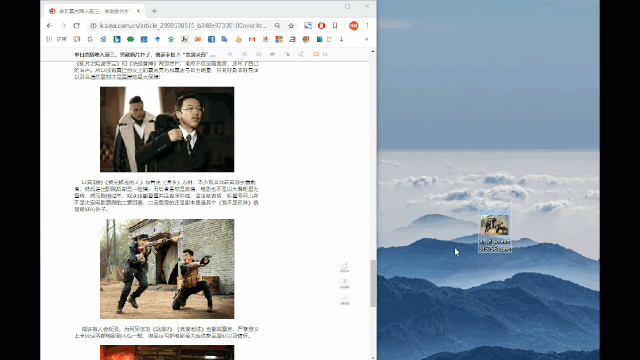The image size is (640, 360).
Task: Open the orange comment count link
Action: (x=320, y=54)
